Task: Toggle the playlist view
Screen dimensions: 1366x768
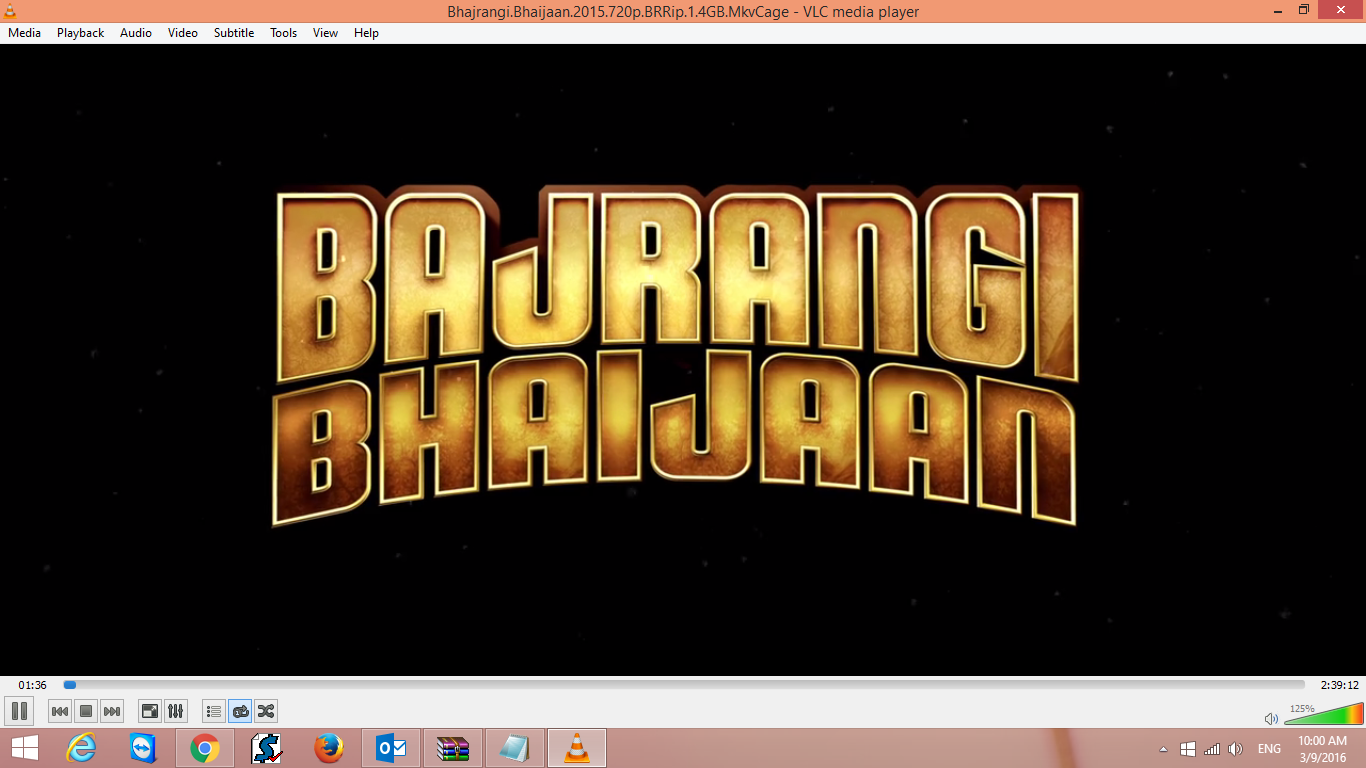Action: pos(214,711)
